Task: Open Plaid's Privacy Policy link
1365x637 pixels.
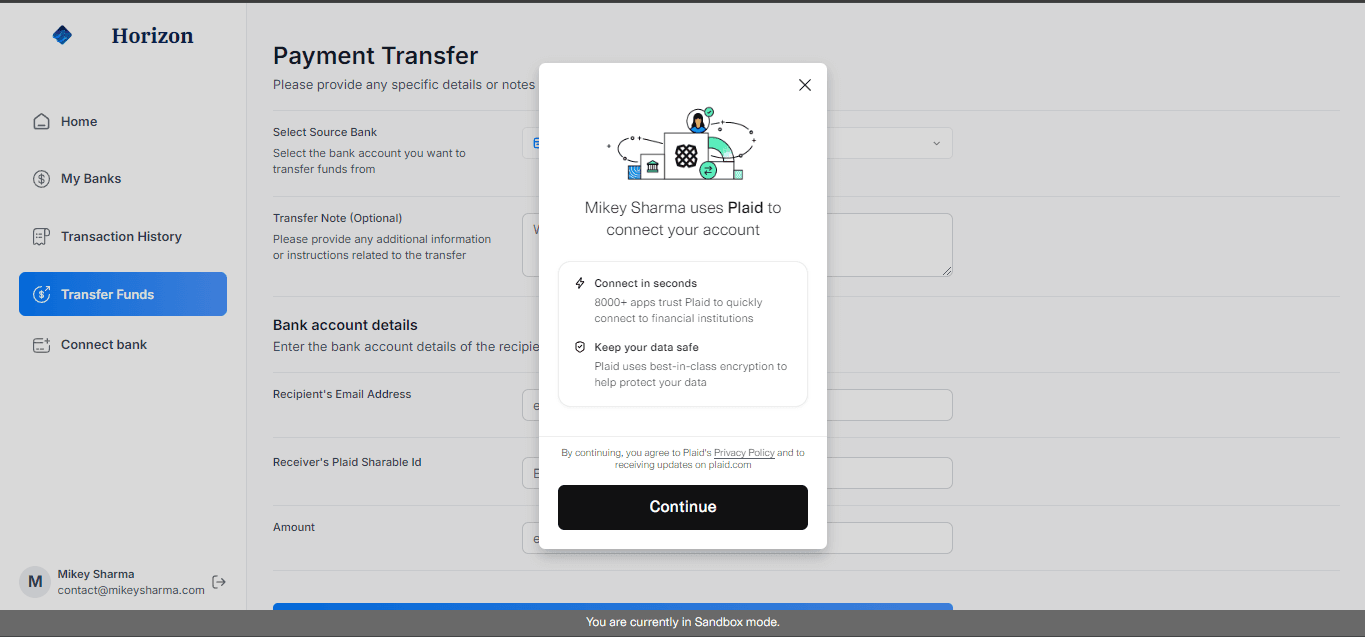Action: click(744, 453)
